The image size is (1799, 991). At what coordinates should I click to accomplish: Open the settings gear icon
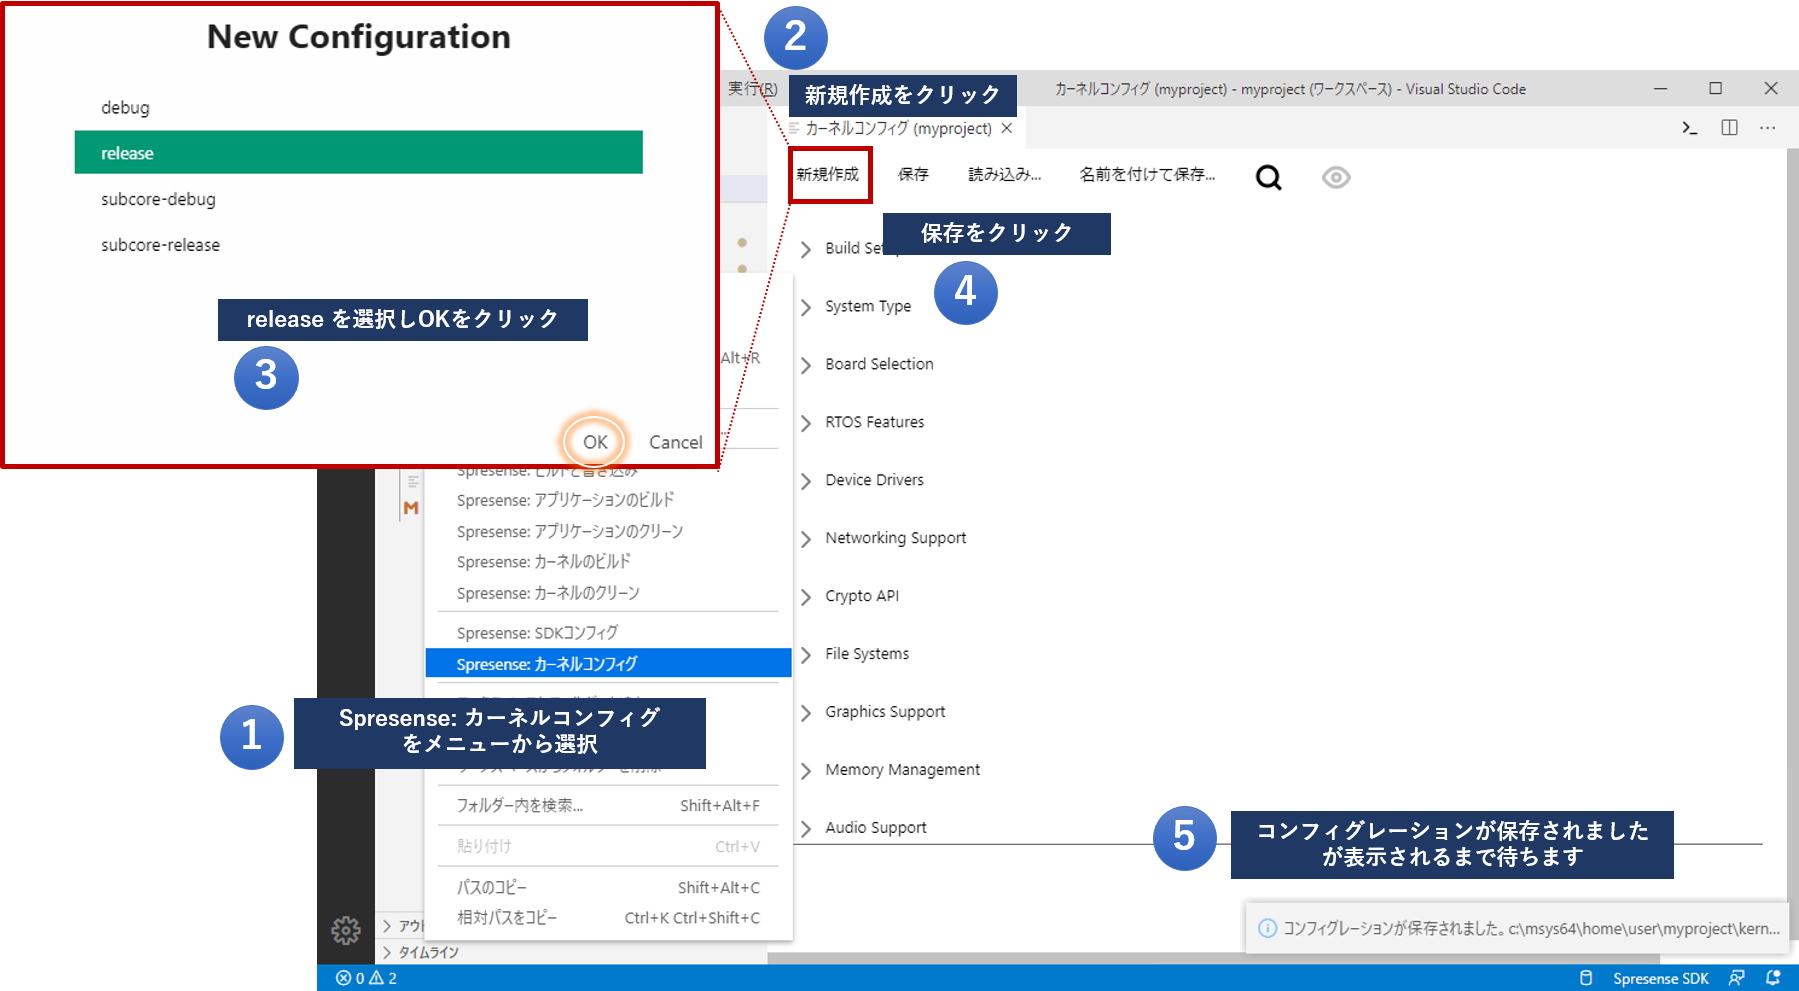click(x=346, y=930)
